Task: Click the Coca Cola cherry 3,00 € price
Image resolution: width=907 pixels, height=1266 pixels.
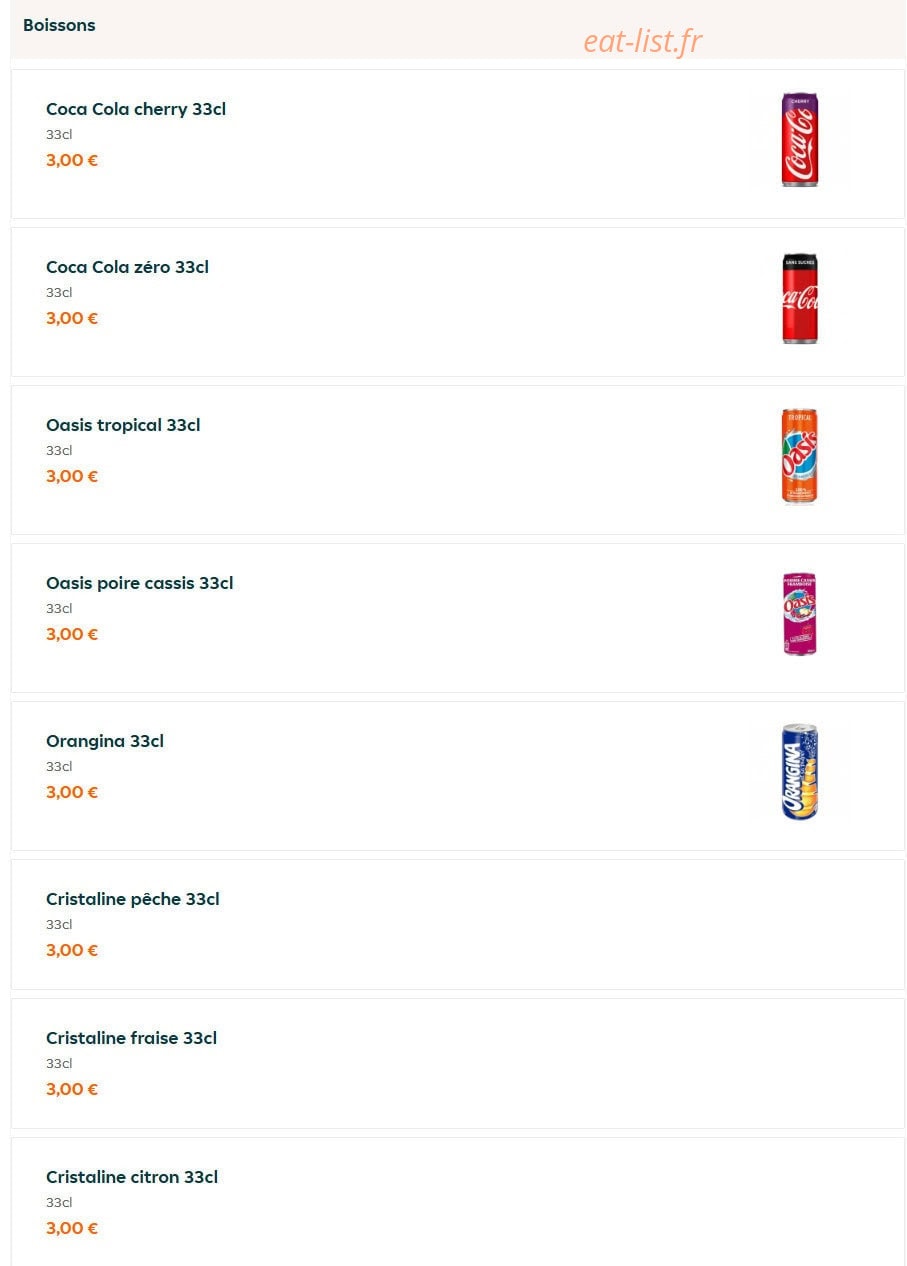Action: 72,160
